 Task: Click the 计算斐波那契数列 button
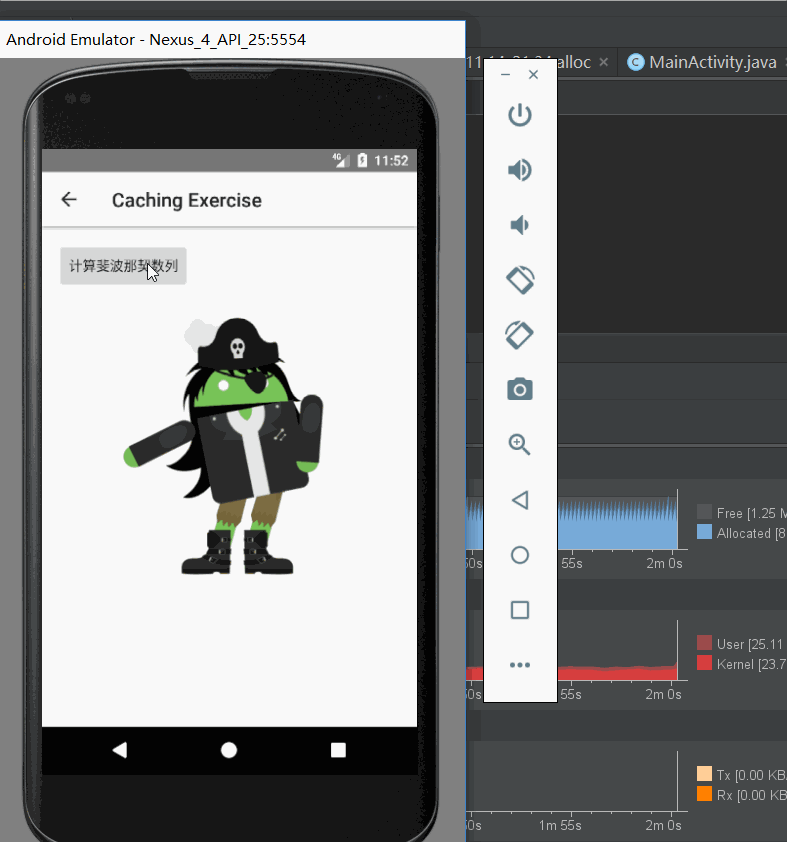(x=123, y=266)
